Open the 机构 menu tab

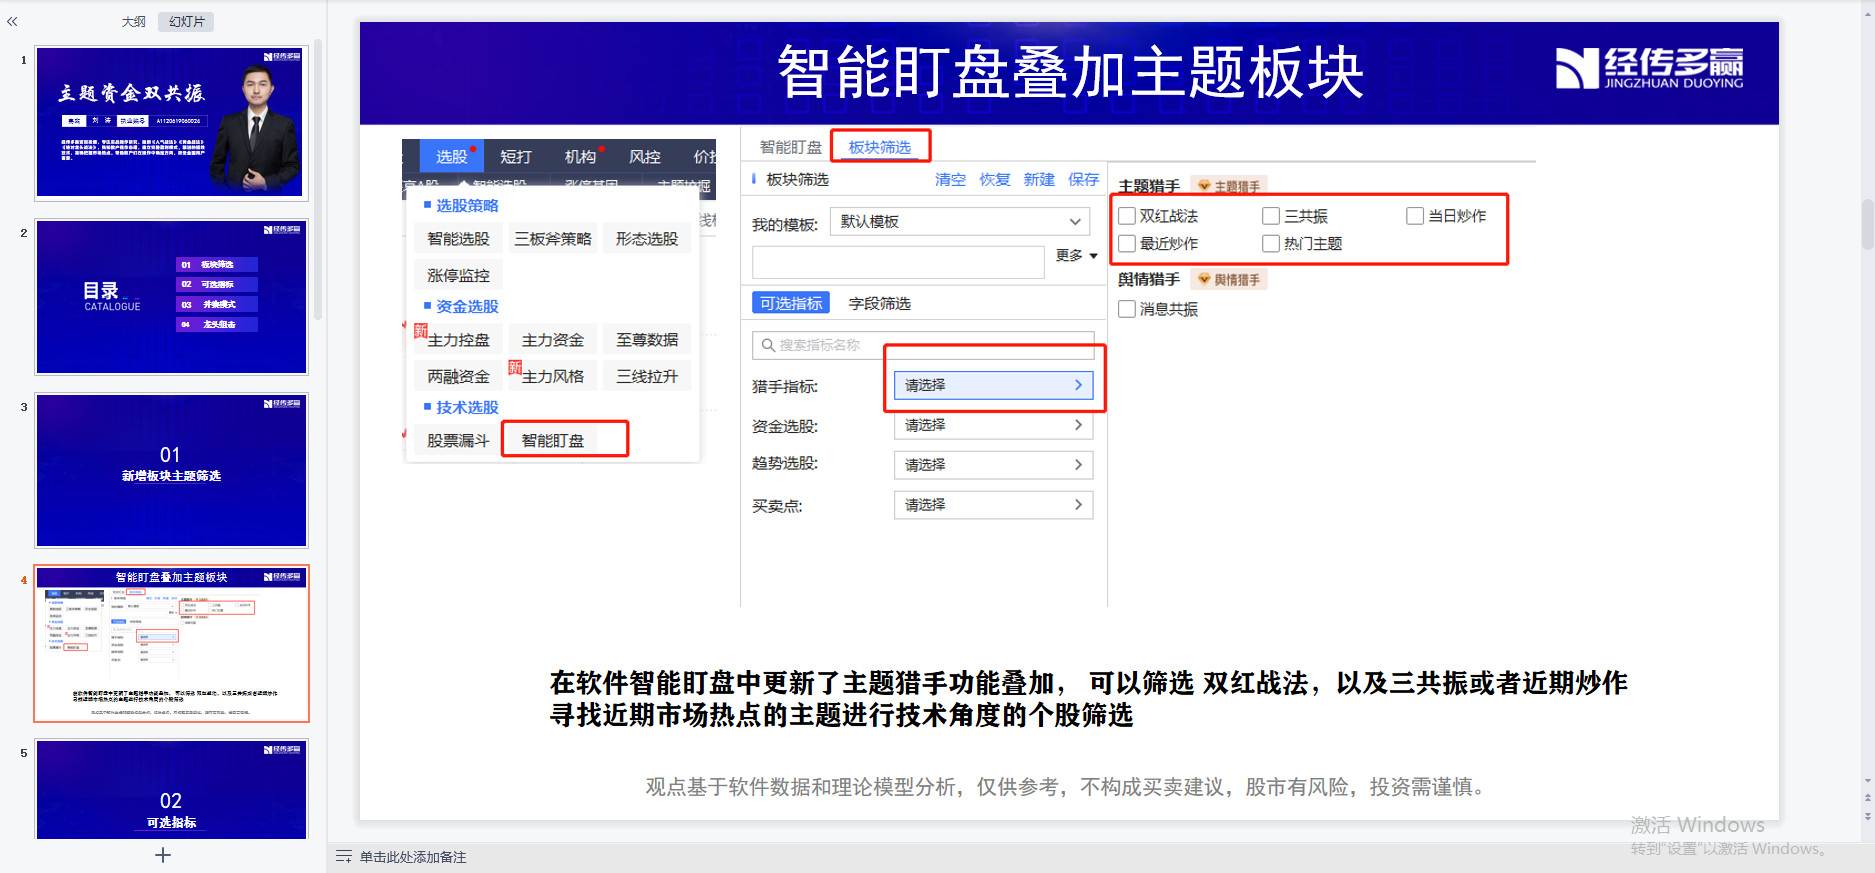click(580, 156)
